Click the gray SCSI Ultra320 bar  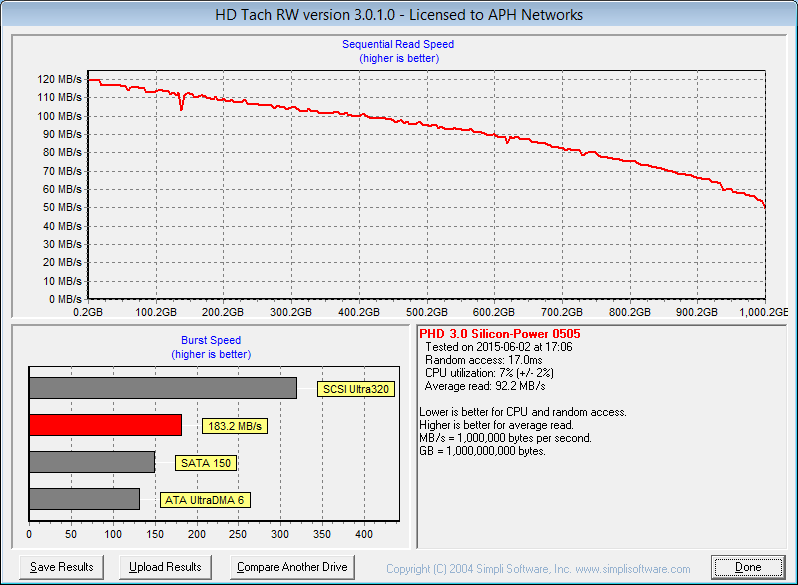163,388
